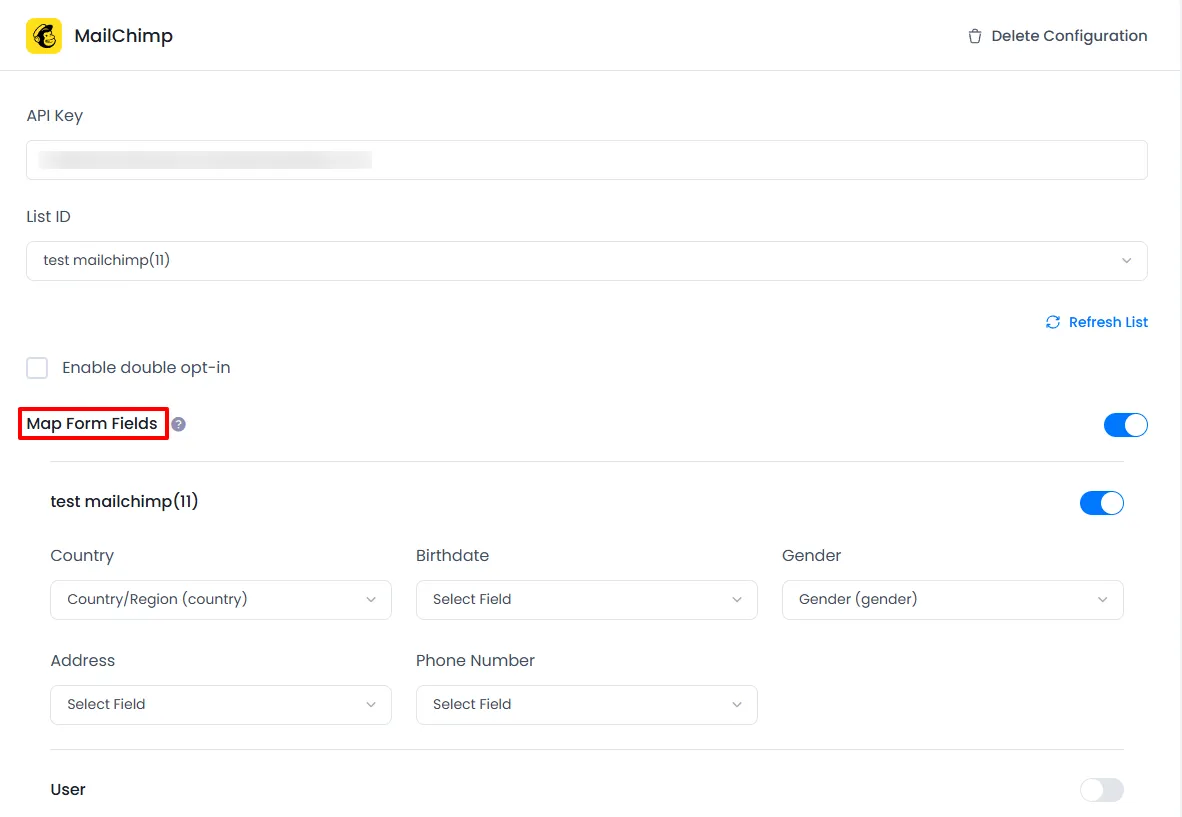
Task: Click the MailChimp monkey logo icon
Action: tap(44, 36)
